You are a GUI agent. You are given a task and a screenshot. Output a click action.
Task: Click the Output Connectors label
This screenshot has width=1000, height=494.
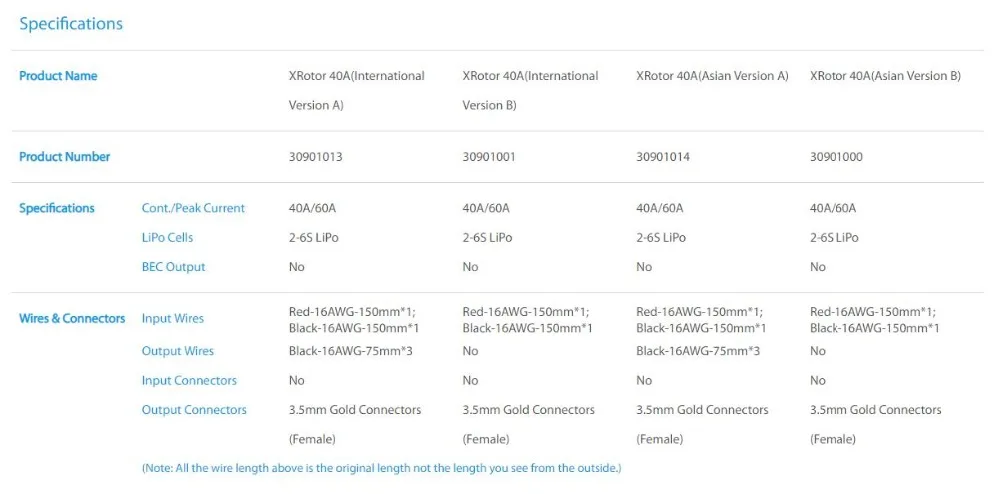pos(194,410)
